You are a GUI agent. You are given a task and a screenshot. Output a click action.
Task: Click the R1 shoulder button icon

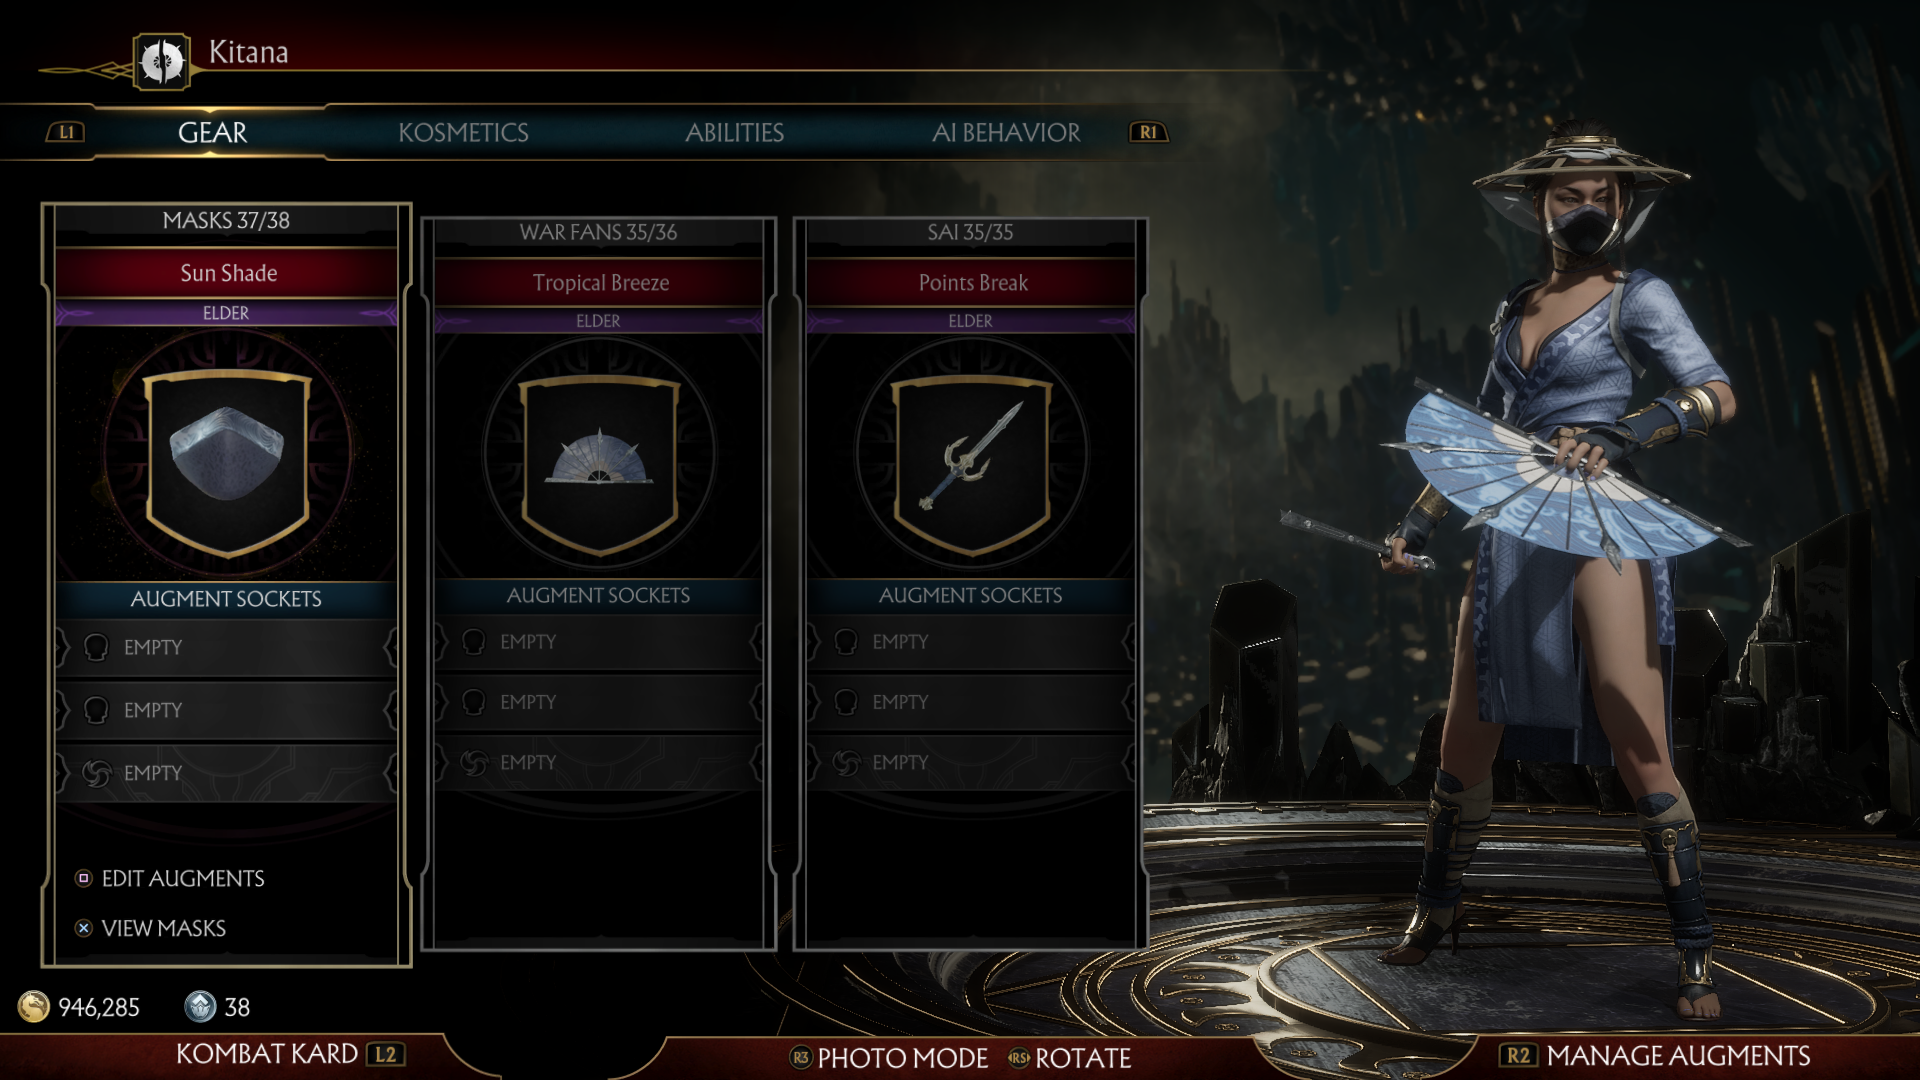pyautogui.click(x=1148, y=132)
